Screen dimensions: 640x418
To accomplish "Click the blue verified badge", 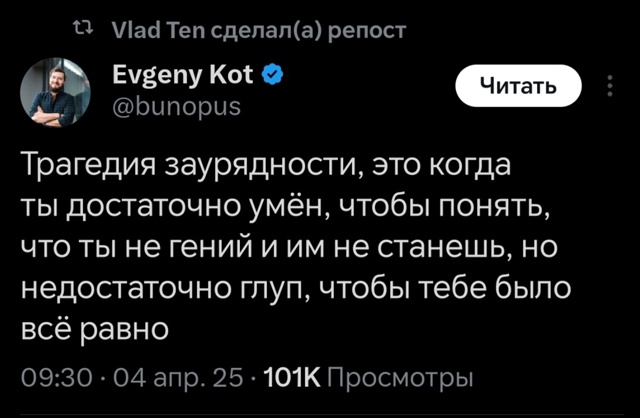I will (x=272, y=75).
